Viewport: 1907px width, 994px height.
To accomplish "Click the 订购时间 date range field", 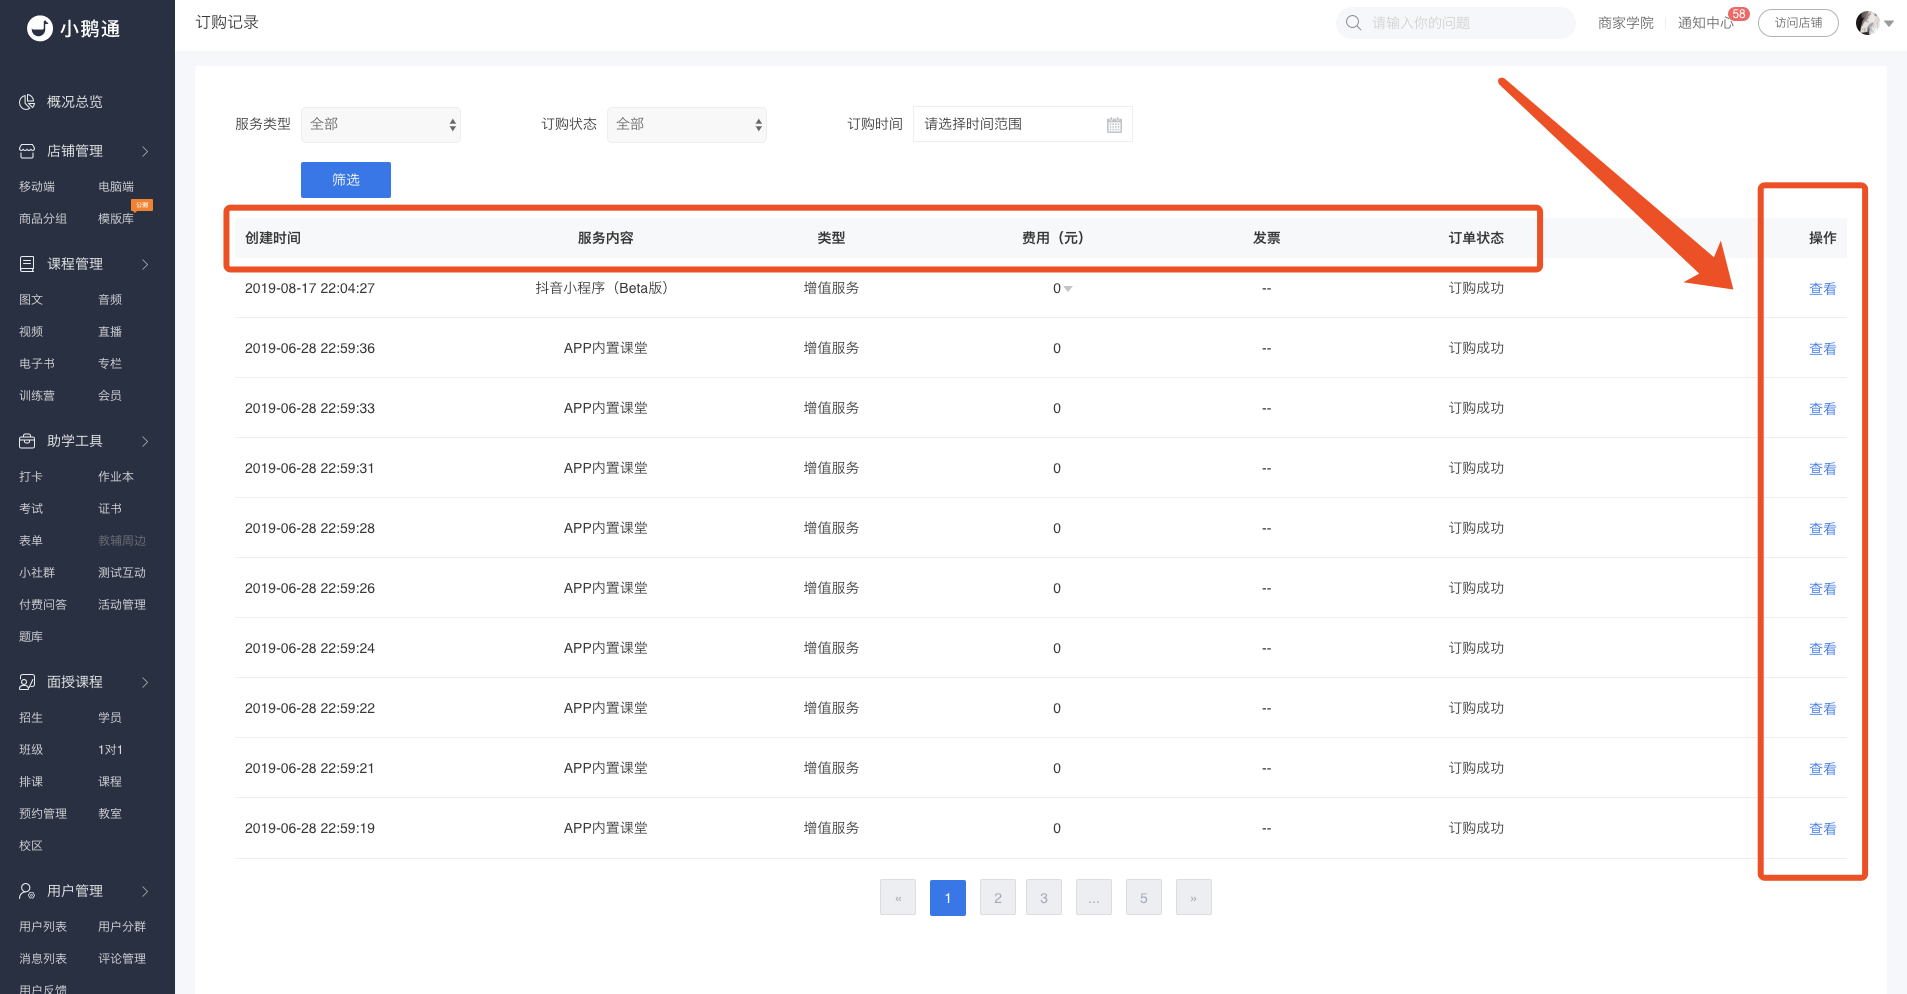I will click(x=1010, y=125).
